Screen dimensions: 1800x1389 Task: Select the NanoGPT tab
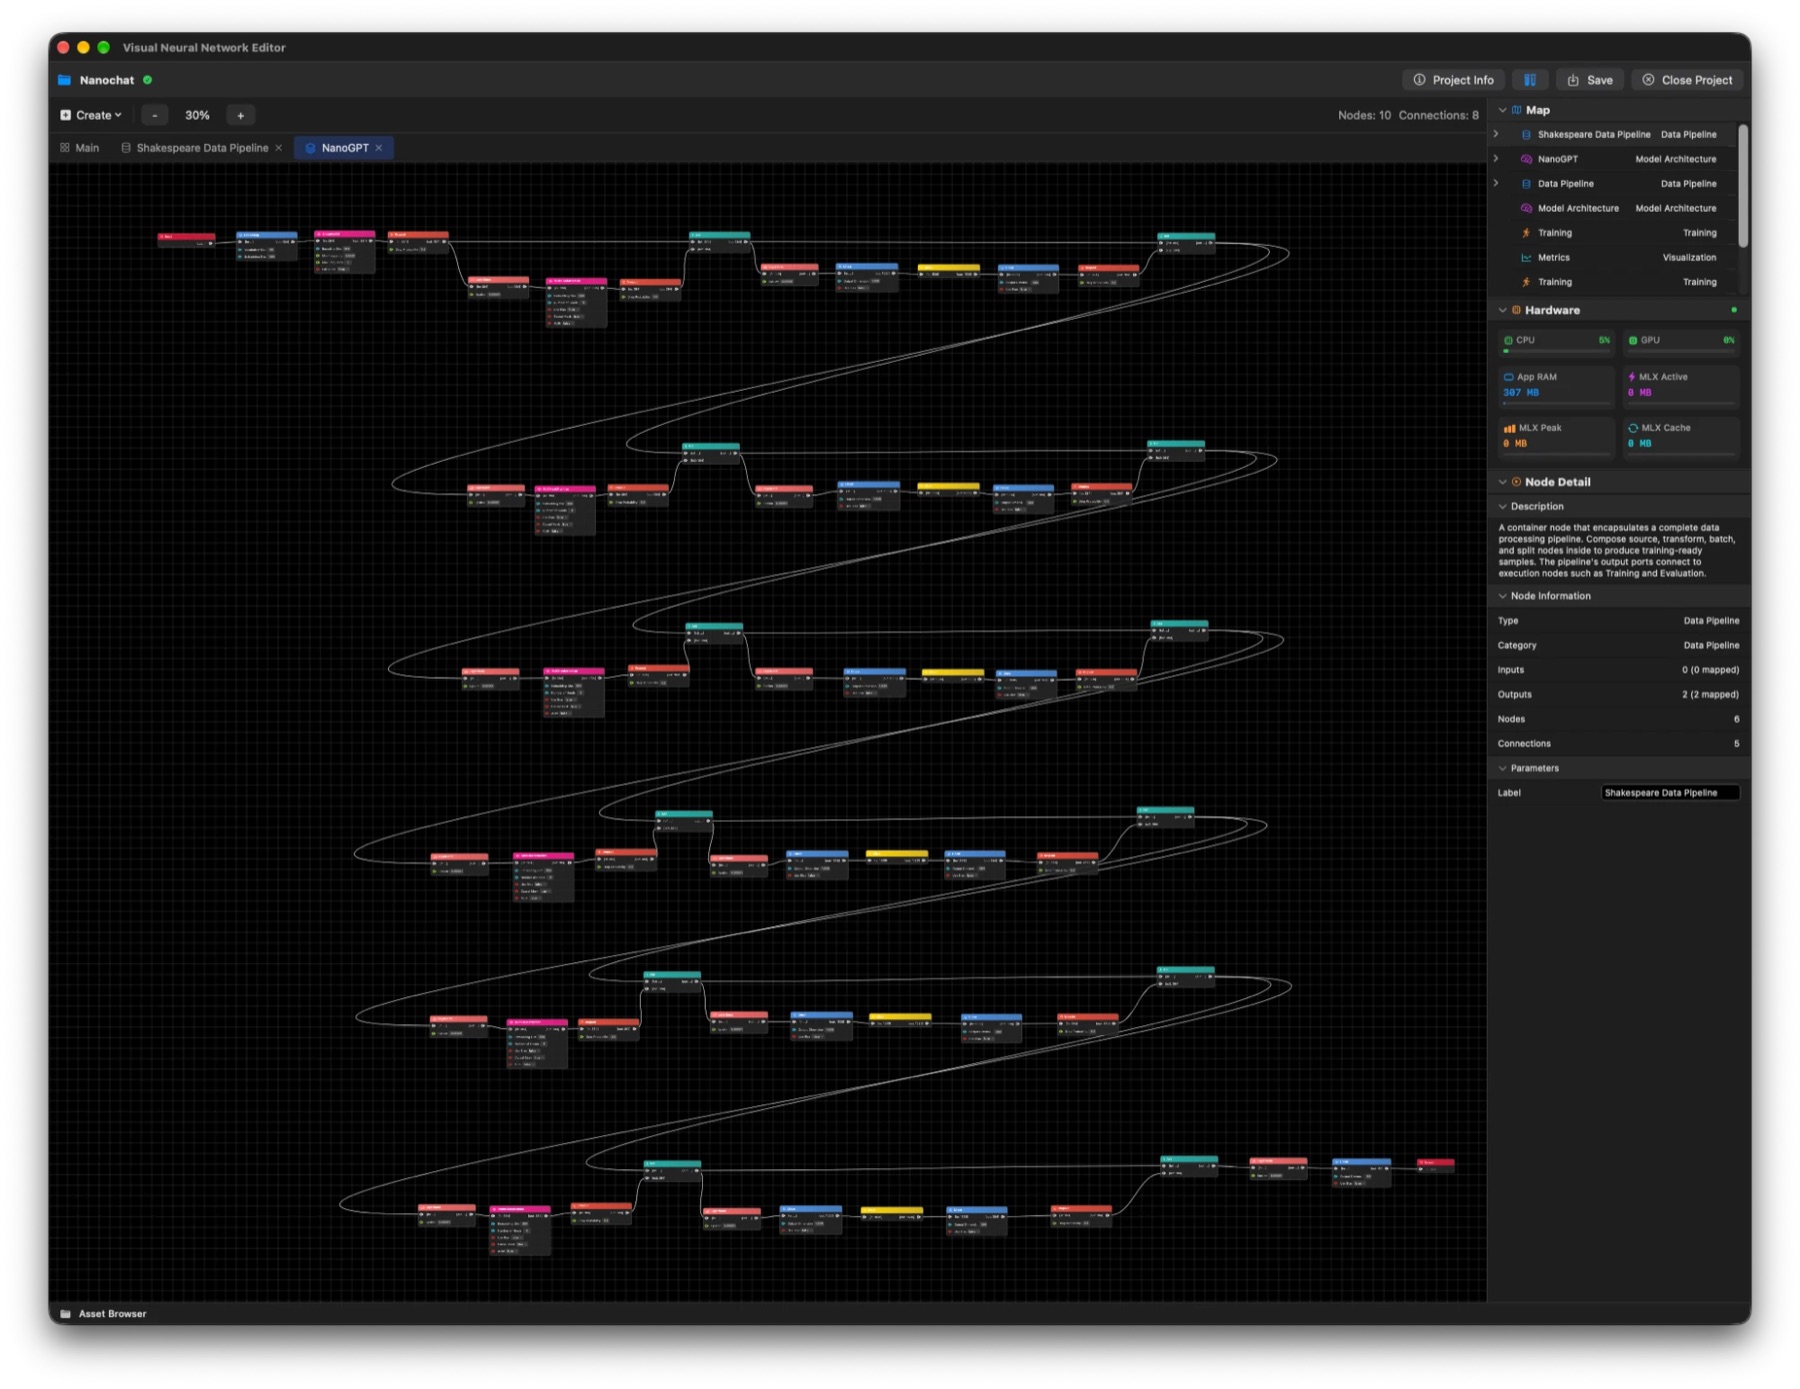pos(345,148)
